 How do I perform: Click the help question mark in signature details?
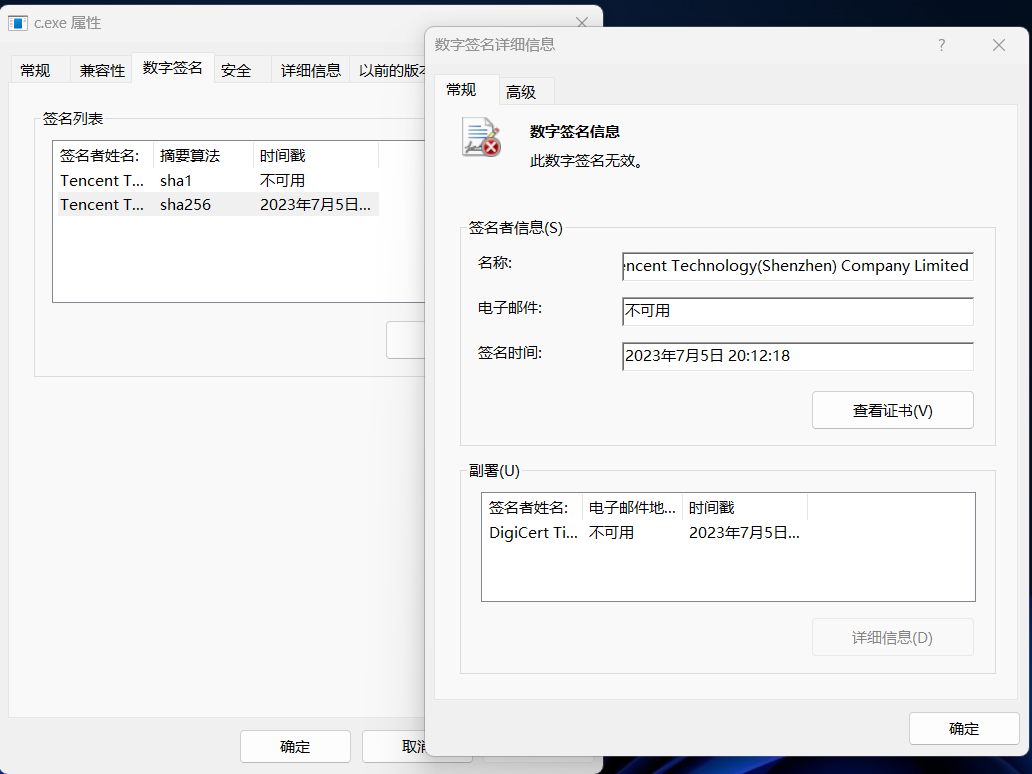tap(942, 45)
